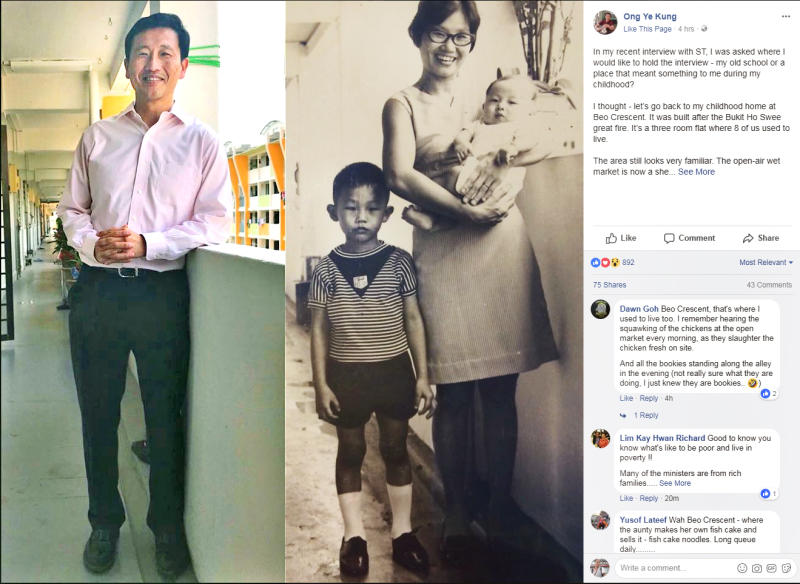Attach a photo using the camera icon
The height and width of the screenshot is (584, 800).
pyautogui.click(x=757, y=568)
